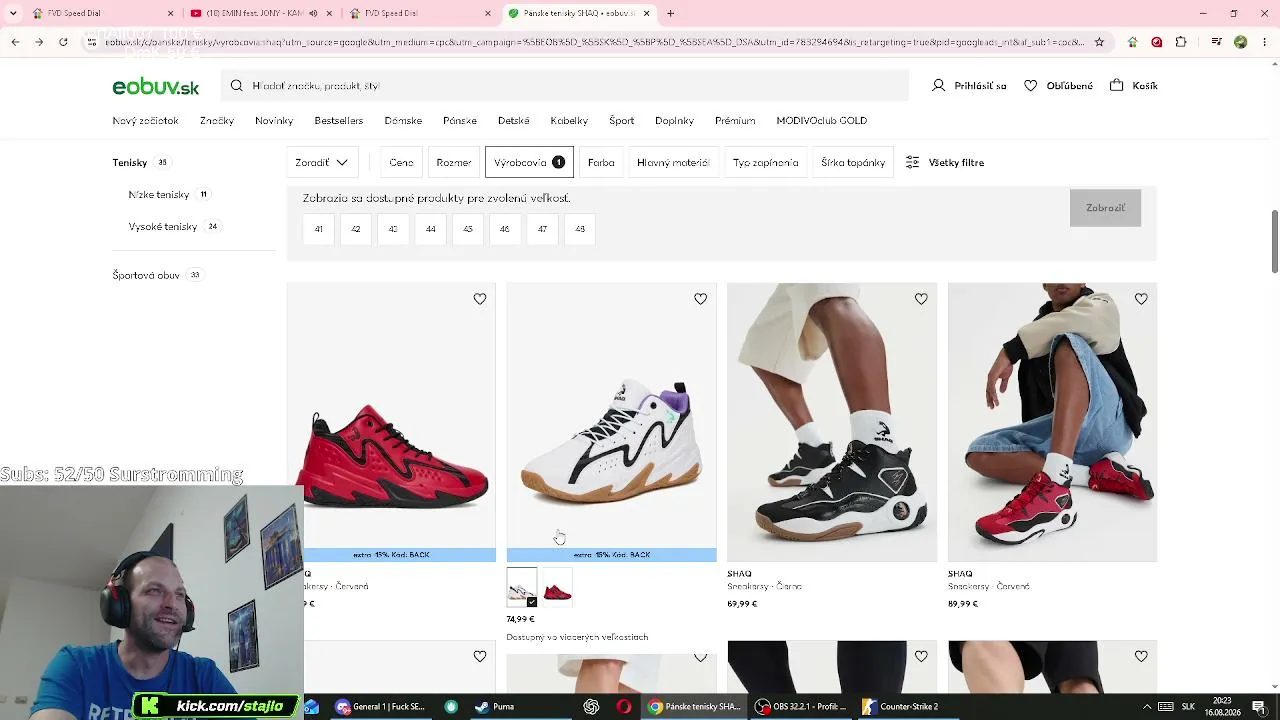Open the Šport menu

point(622,121)
